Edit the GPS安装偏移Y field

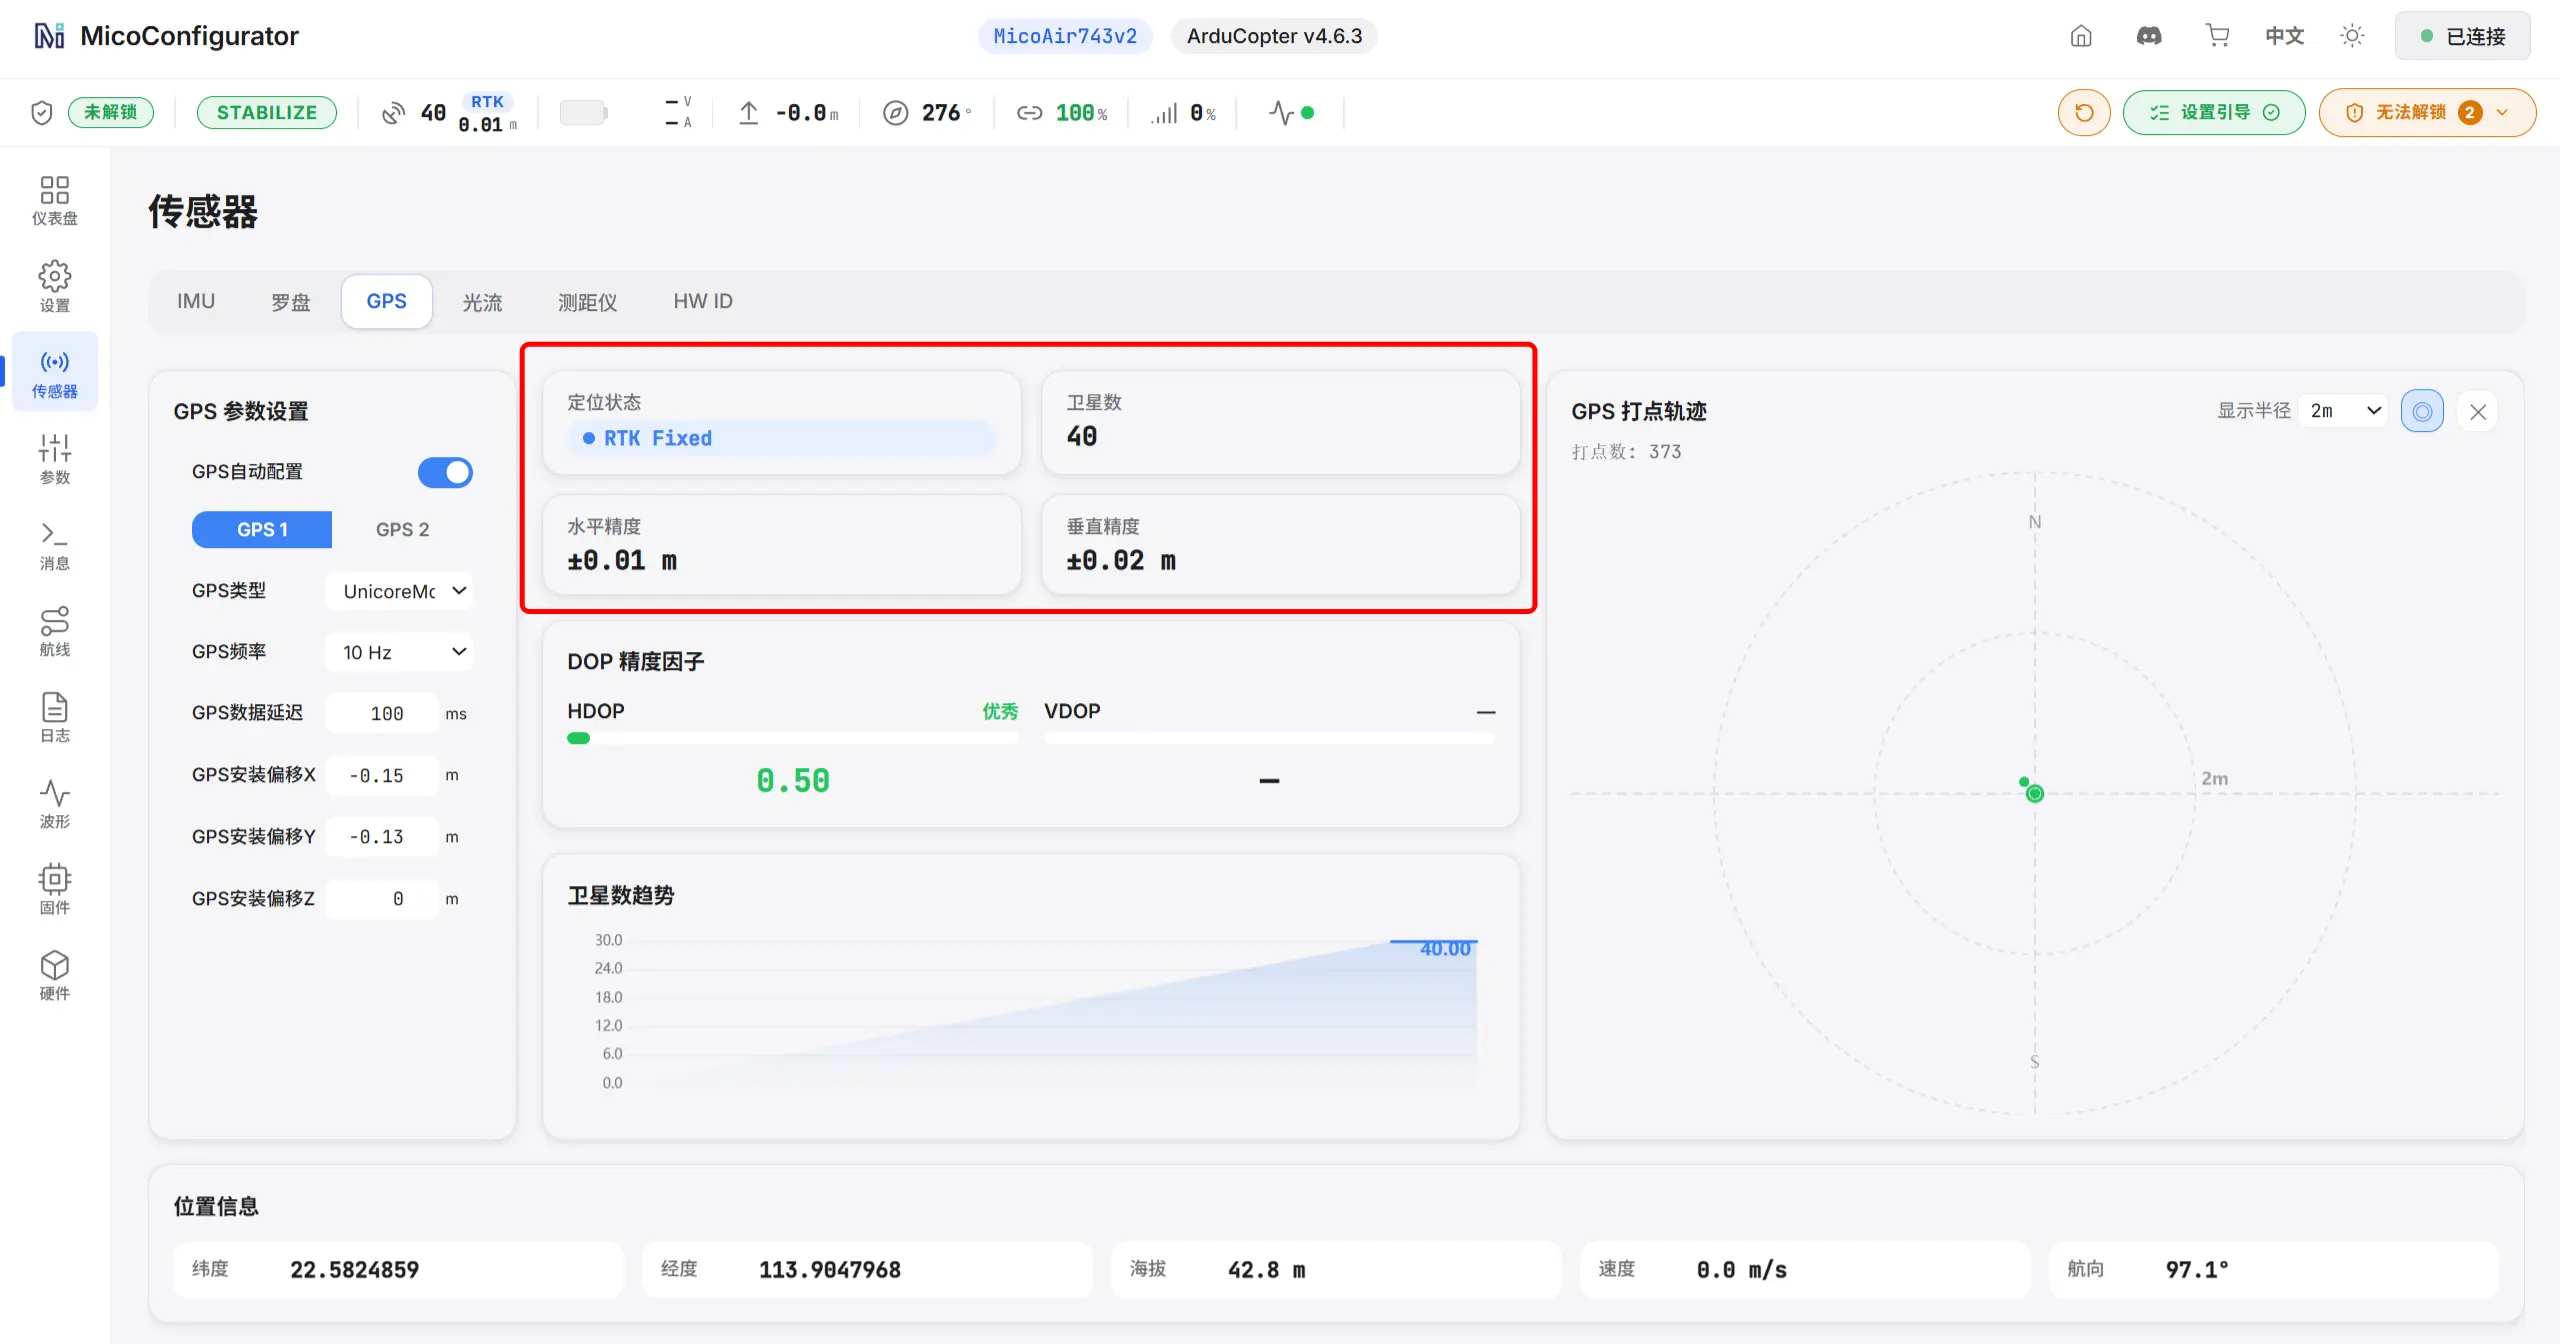pyautogui.click(x=382, y=837)
